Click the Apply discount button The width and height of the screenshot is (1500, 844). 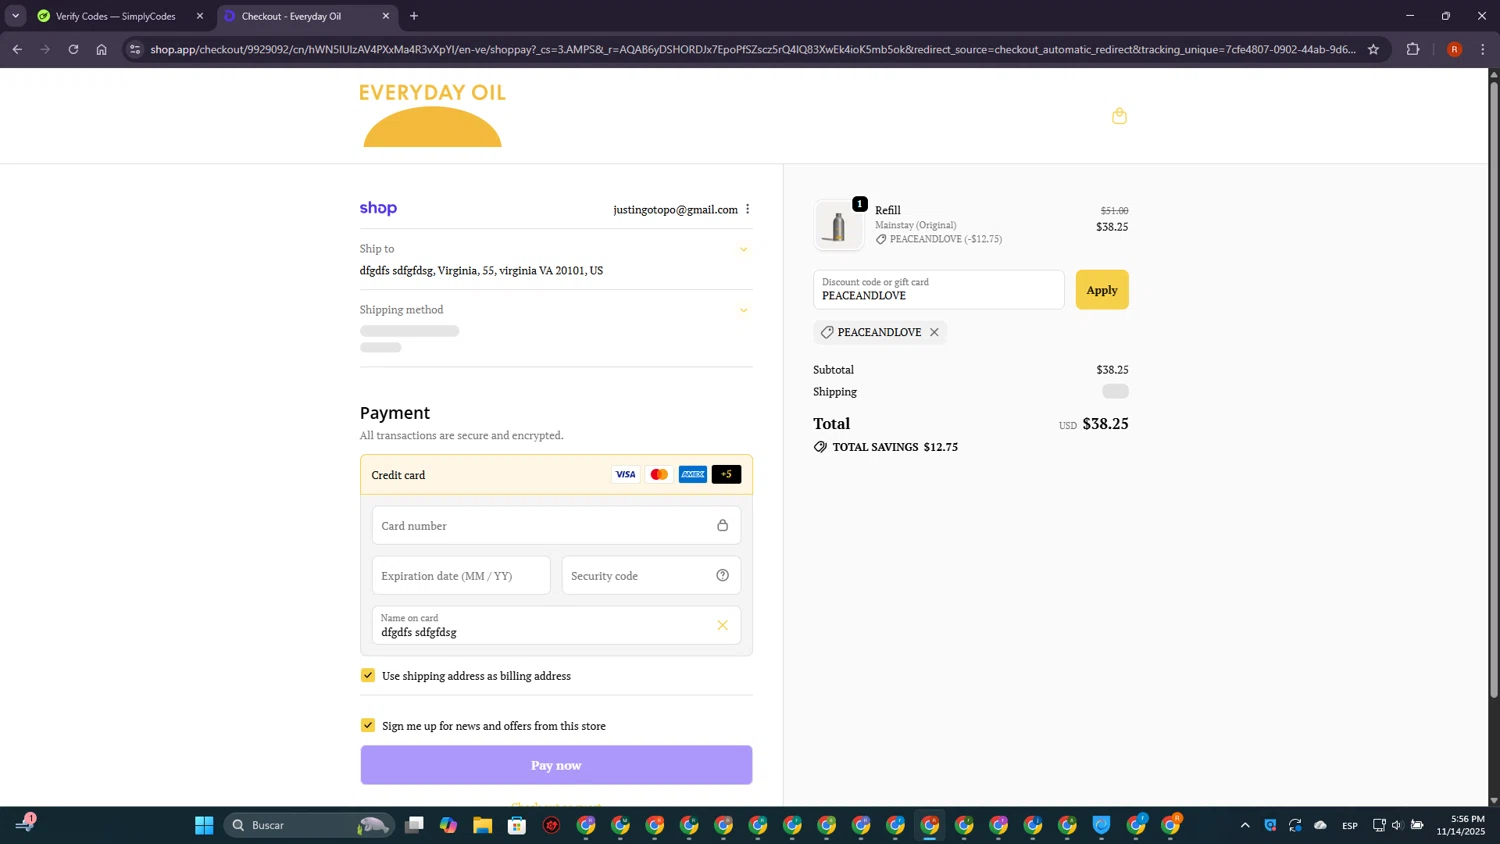click(x=1102, y=290)
